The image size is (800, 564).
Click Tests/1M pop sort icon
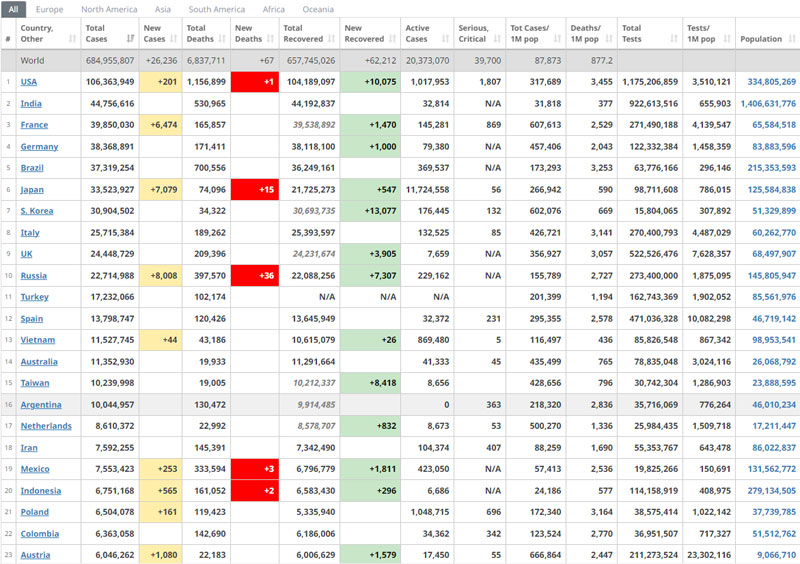(x=727, y=39)
